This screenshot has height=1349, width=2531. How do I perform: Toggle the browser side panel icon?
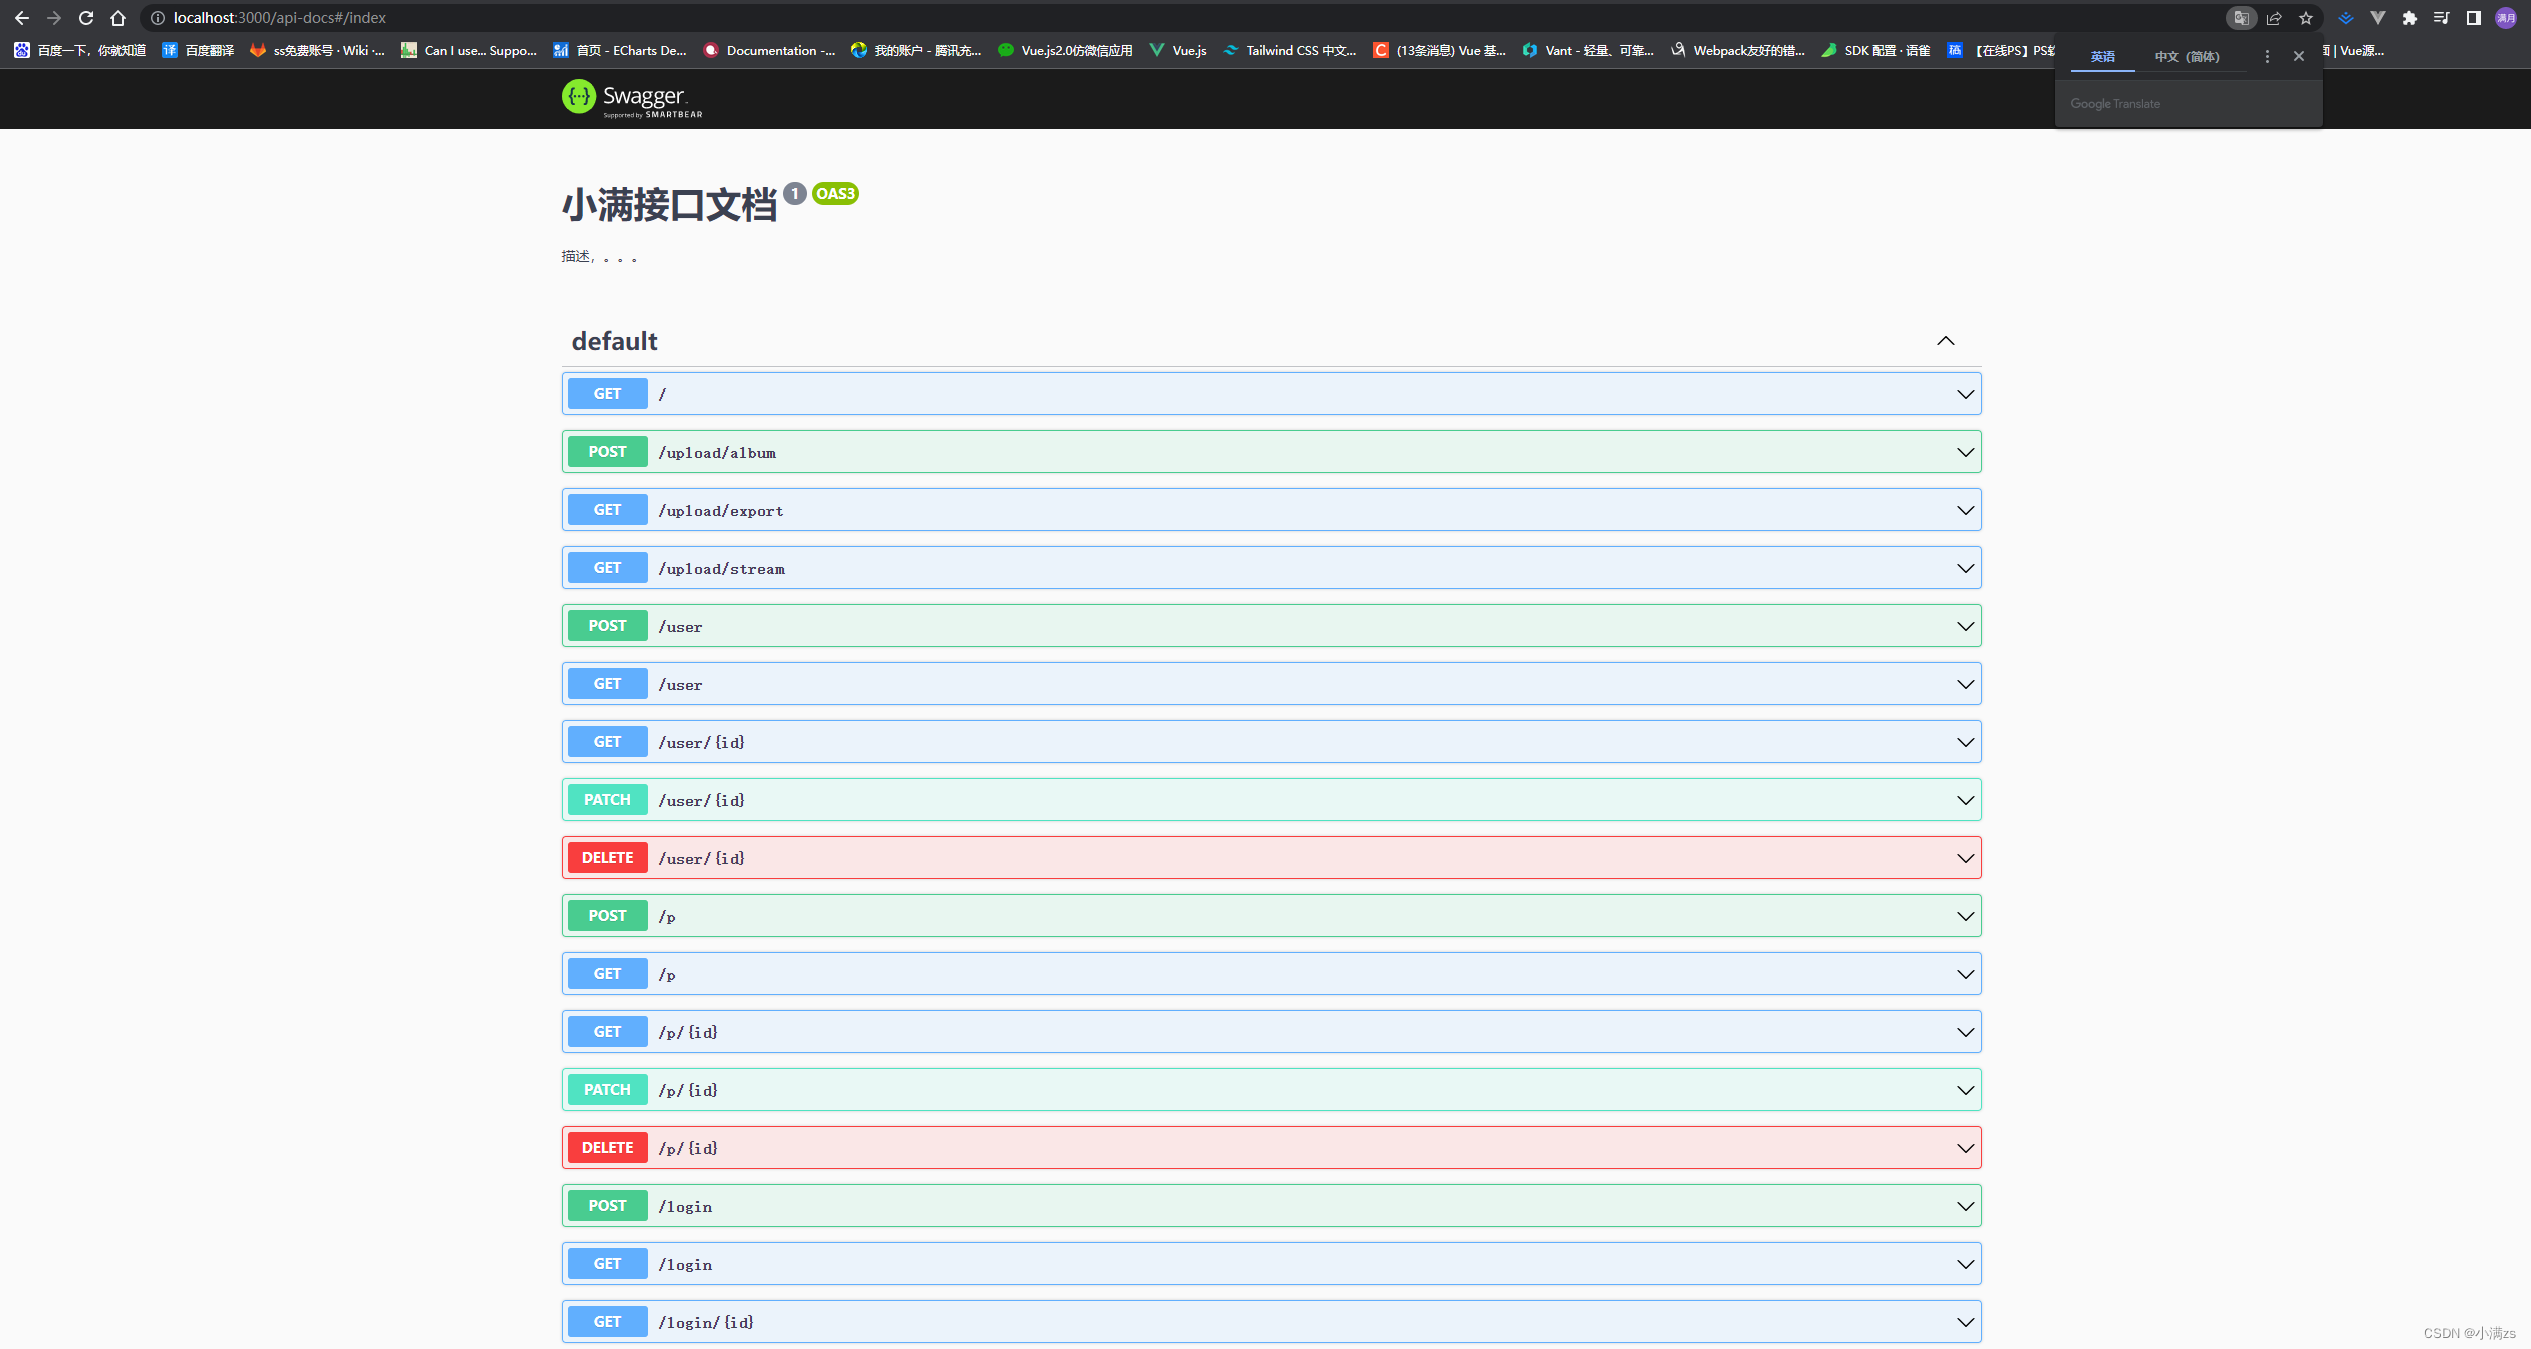(x=2474, y=18)
